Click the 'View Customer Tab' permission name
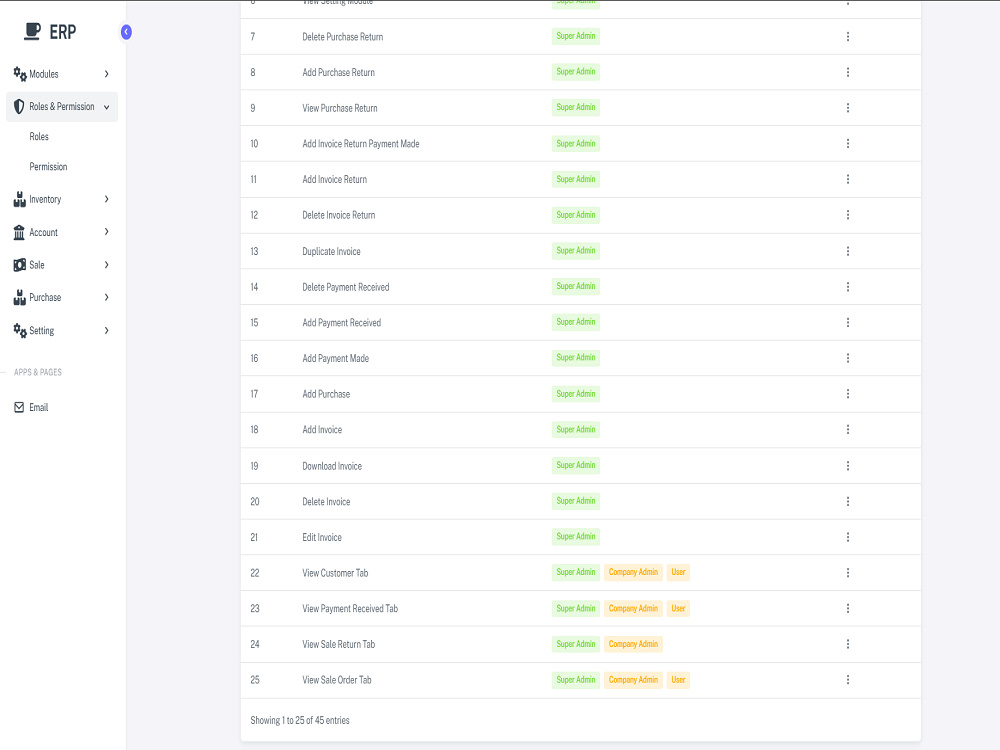This screenshot has height=750, width=1000. tap(335, 573)
